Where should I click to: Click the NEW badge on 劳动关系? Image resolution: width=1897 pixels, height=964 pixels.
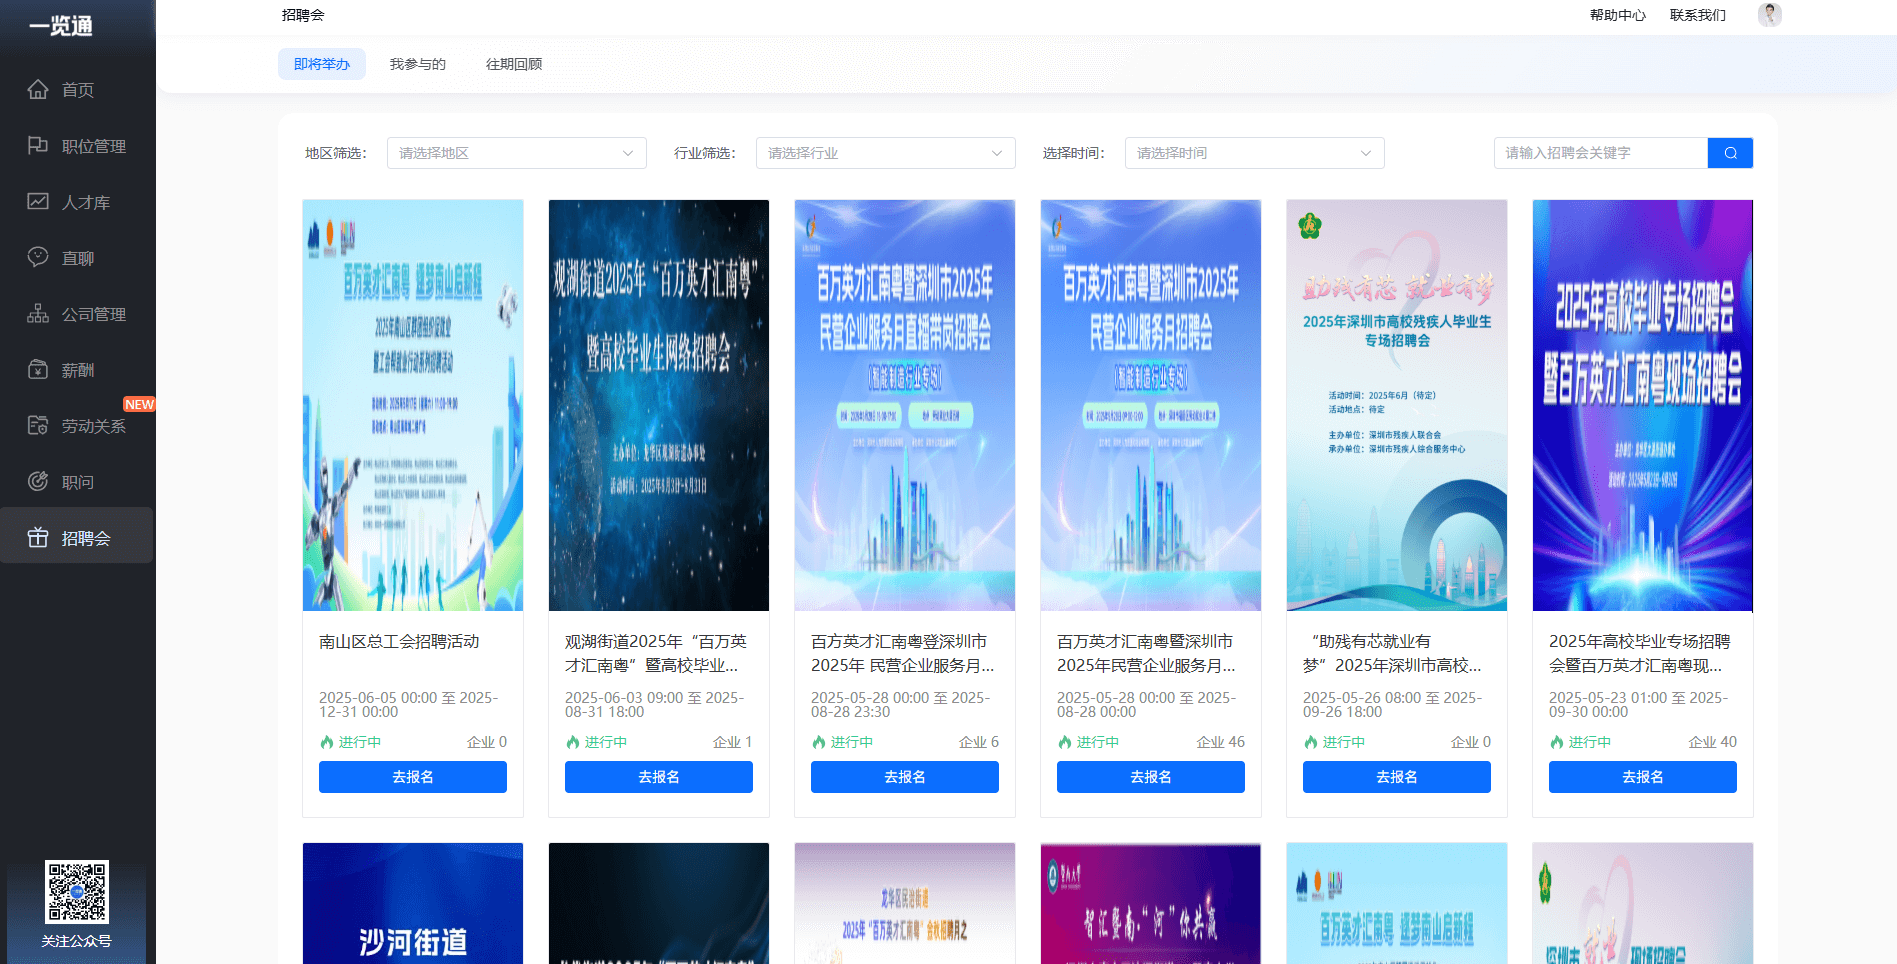(139, 404)
